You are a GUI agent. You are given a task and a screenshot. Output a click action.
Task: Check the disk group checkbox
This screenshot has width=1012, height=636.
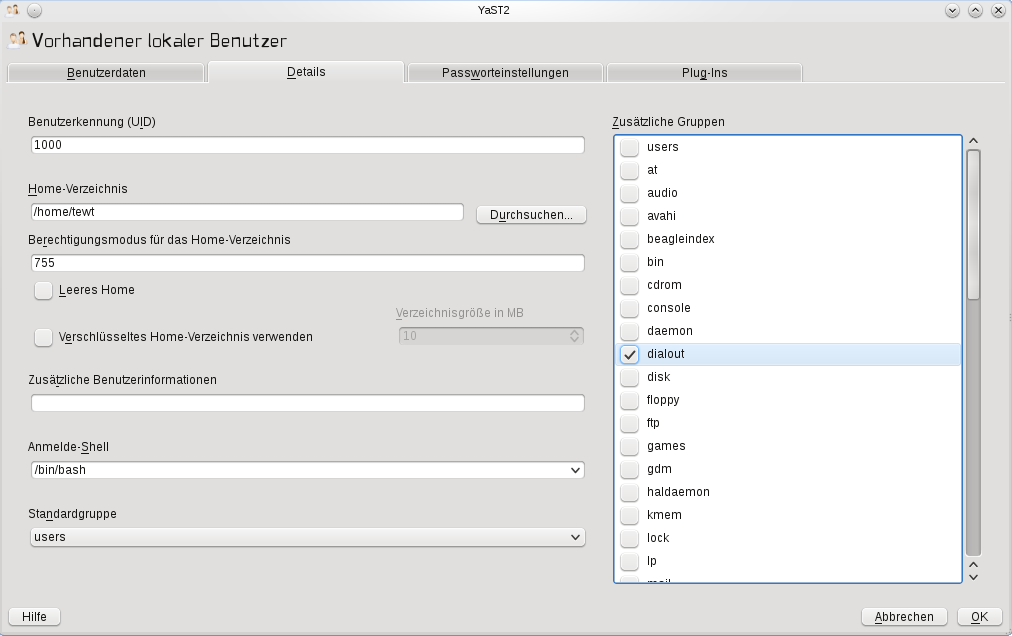coord(629,377)
